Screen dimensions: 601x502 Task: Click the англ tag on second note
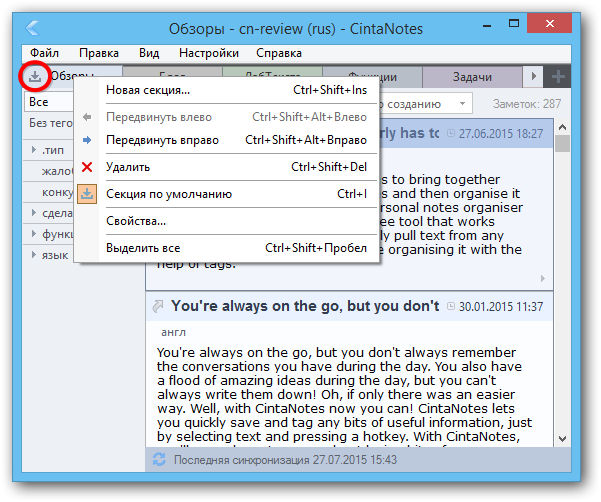point(173,332)
